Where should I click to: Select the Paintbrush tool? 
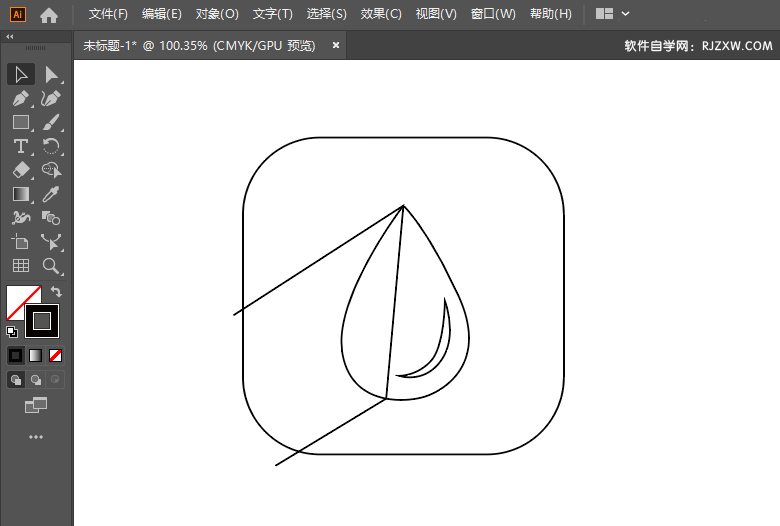51,122
